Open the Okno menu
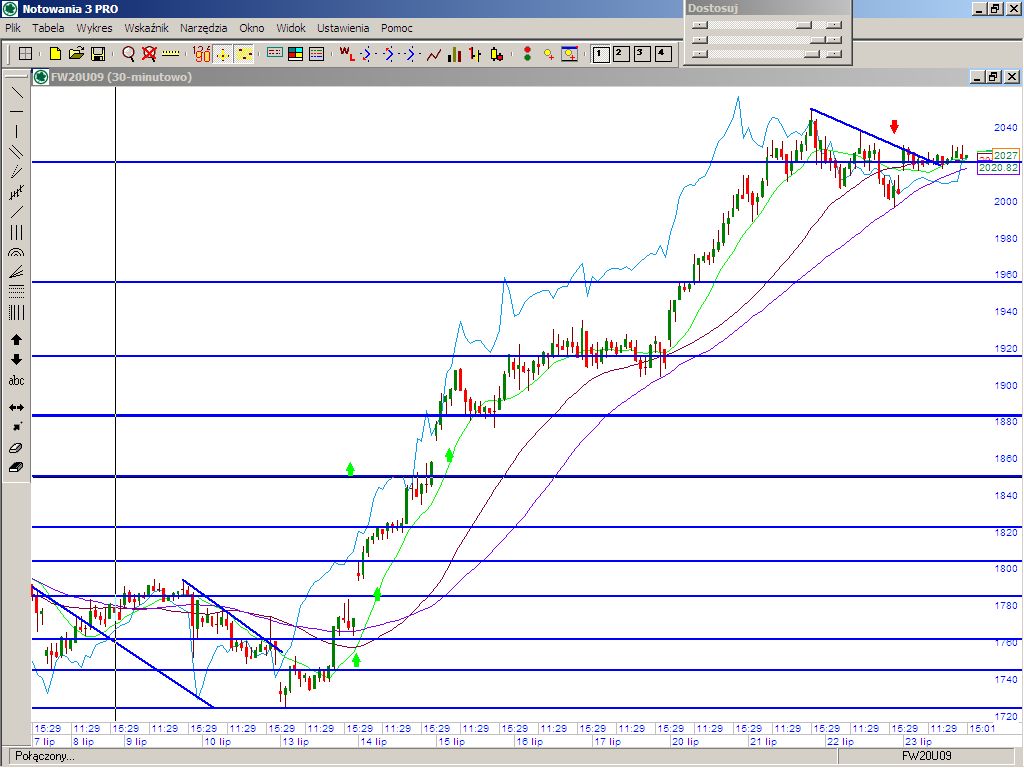This screenshot has height=768, width=1024. [x=252, y=28]
